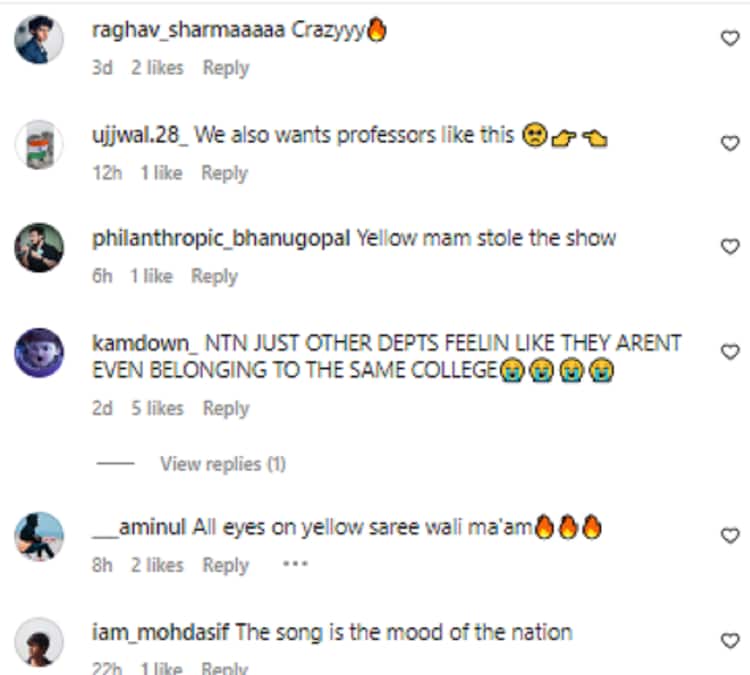This screenshot has height=675, width=750.
Task: Reply to ujjwal.28_'s comment
Action: 224,173
